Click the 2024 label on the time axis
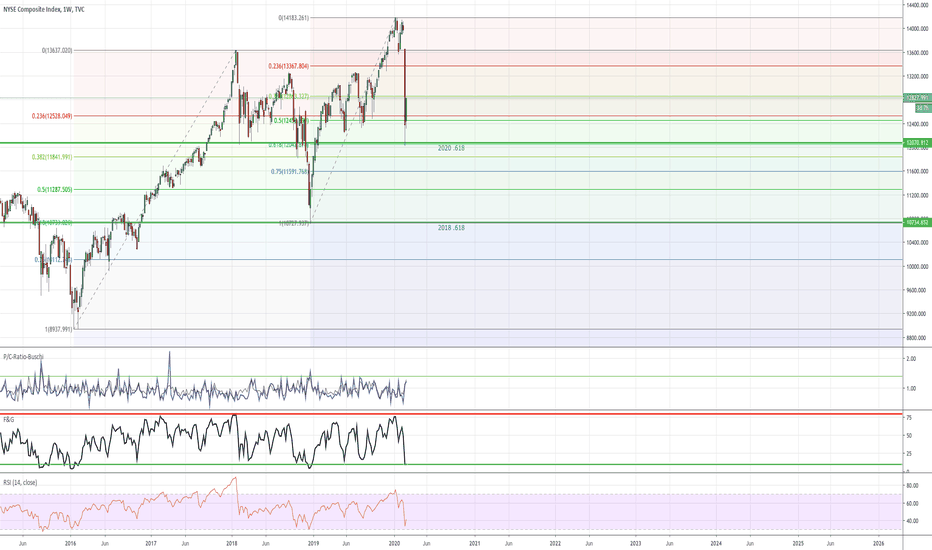 tap(716, 543)
